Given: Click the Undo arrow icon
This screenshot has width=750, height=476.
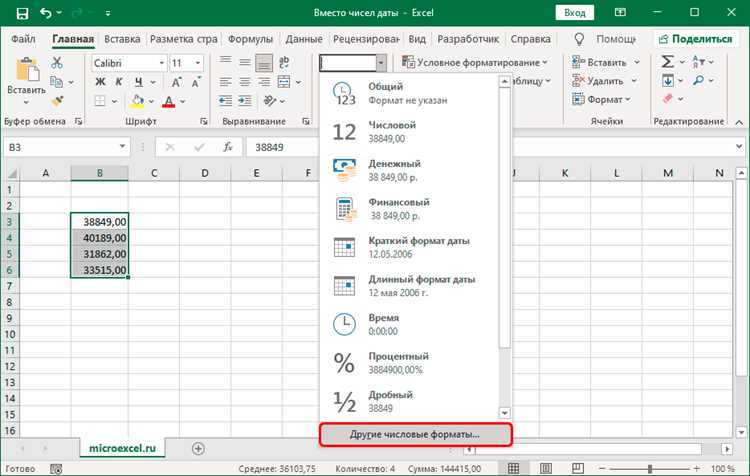Looking at the screenshot, I should 46,13.
